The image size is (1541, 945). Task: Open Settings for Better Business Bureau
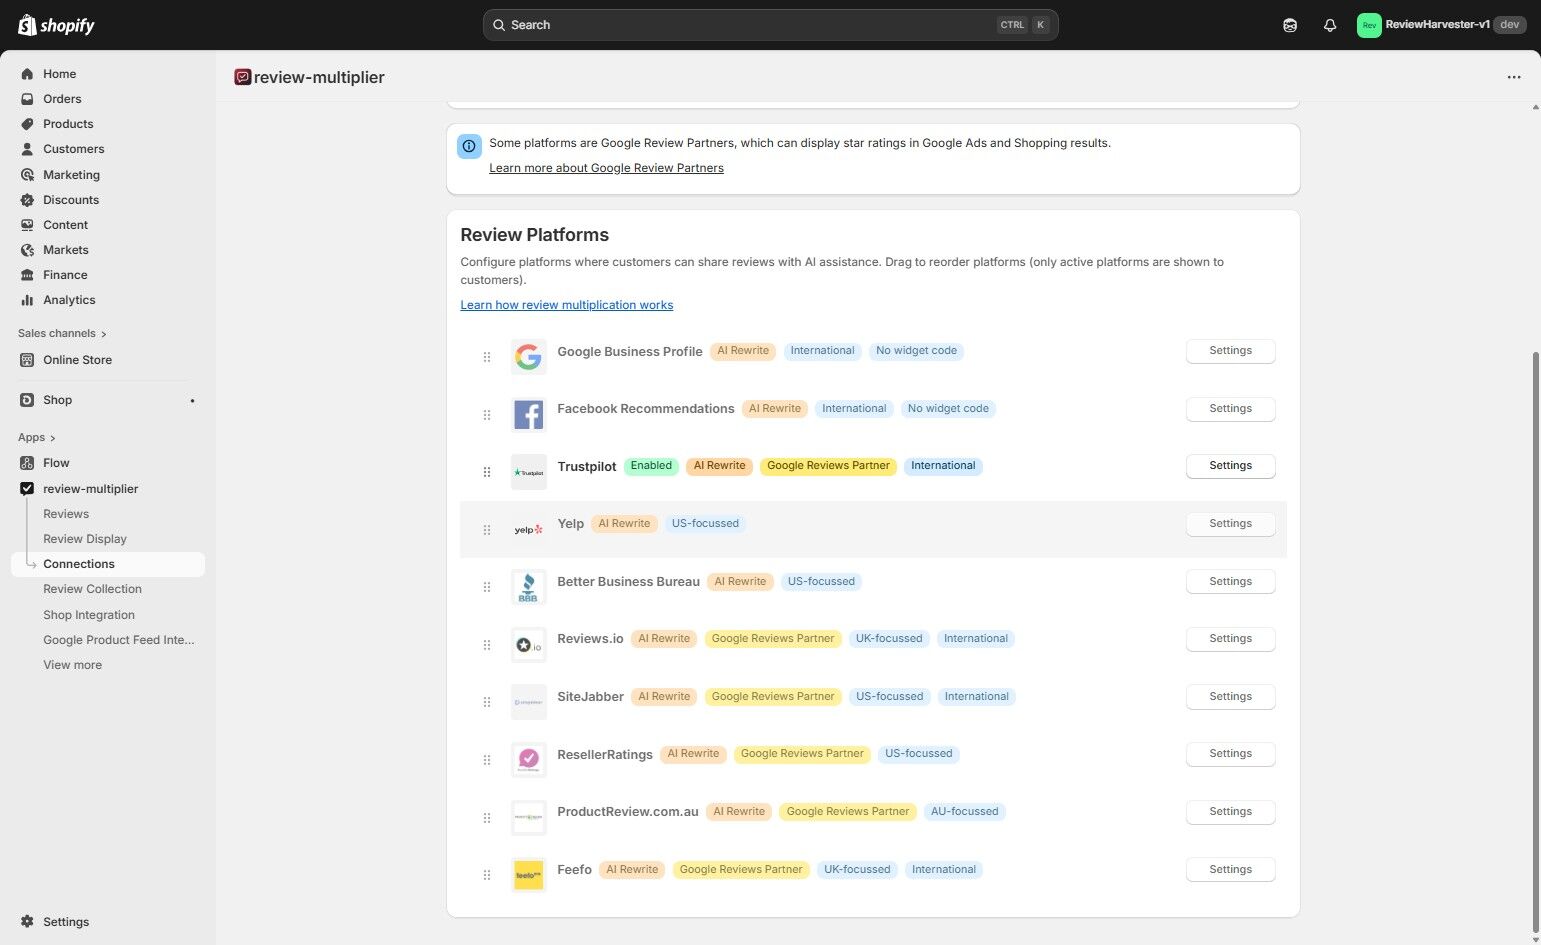[x=1230, y=582]
